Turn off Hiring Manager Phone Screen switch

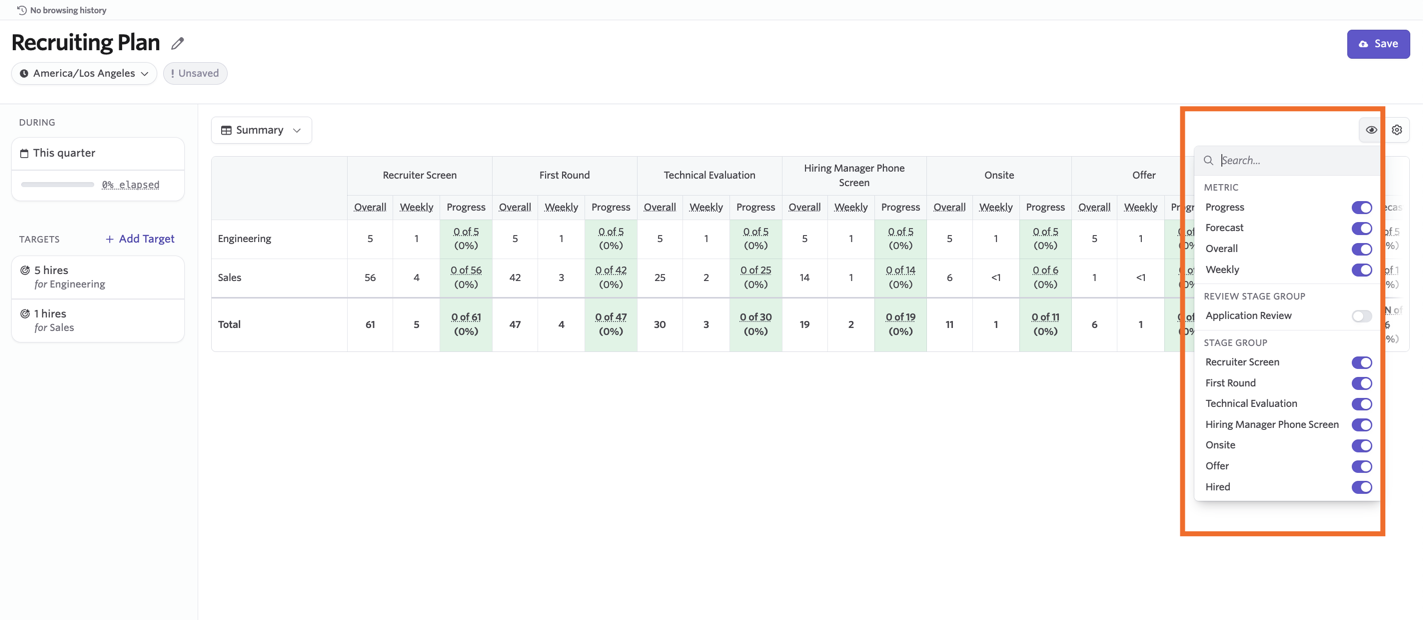1362,425
